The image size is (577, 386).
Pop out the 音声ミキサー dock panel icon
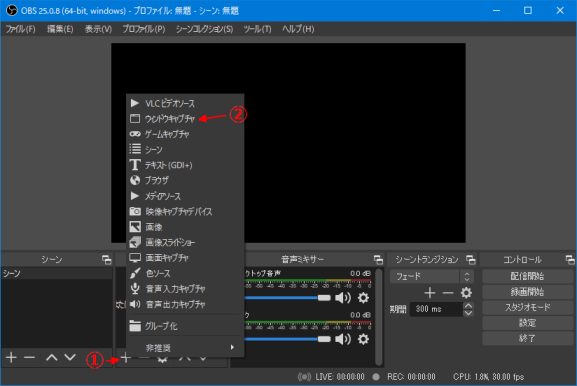[378, 260]
